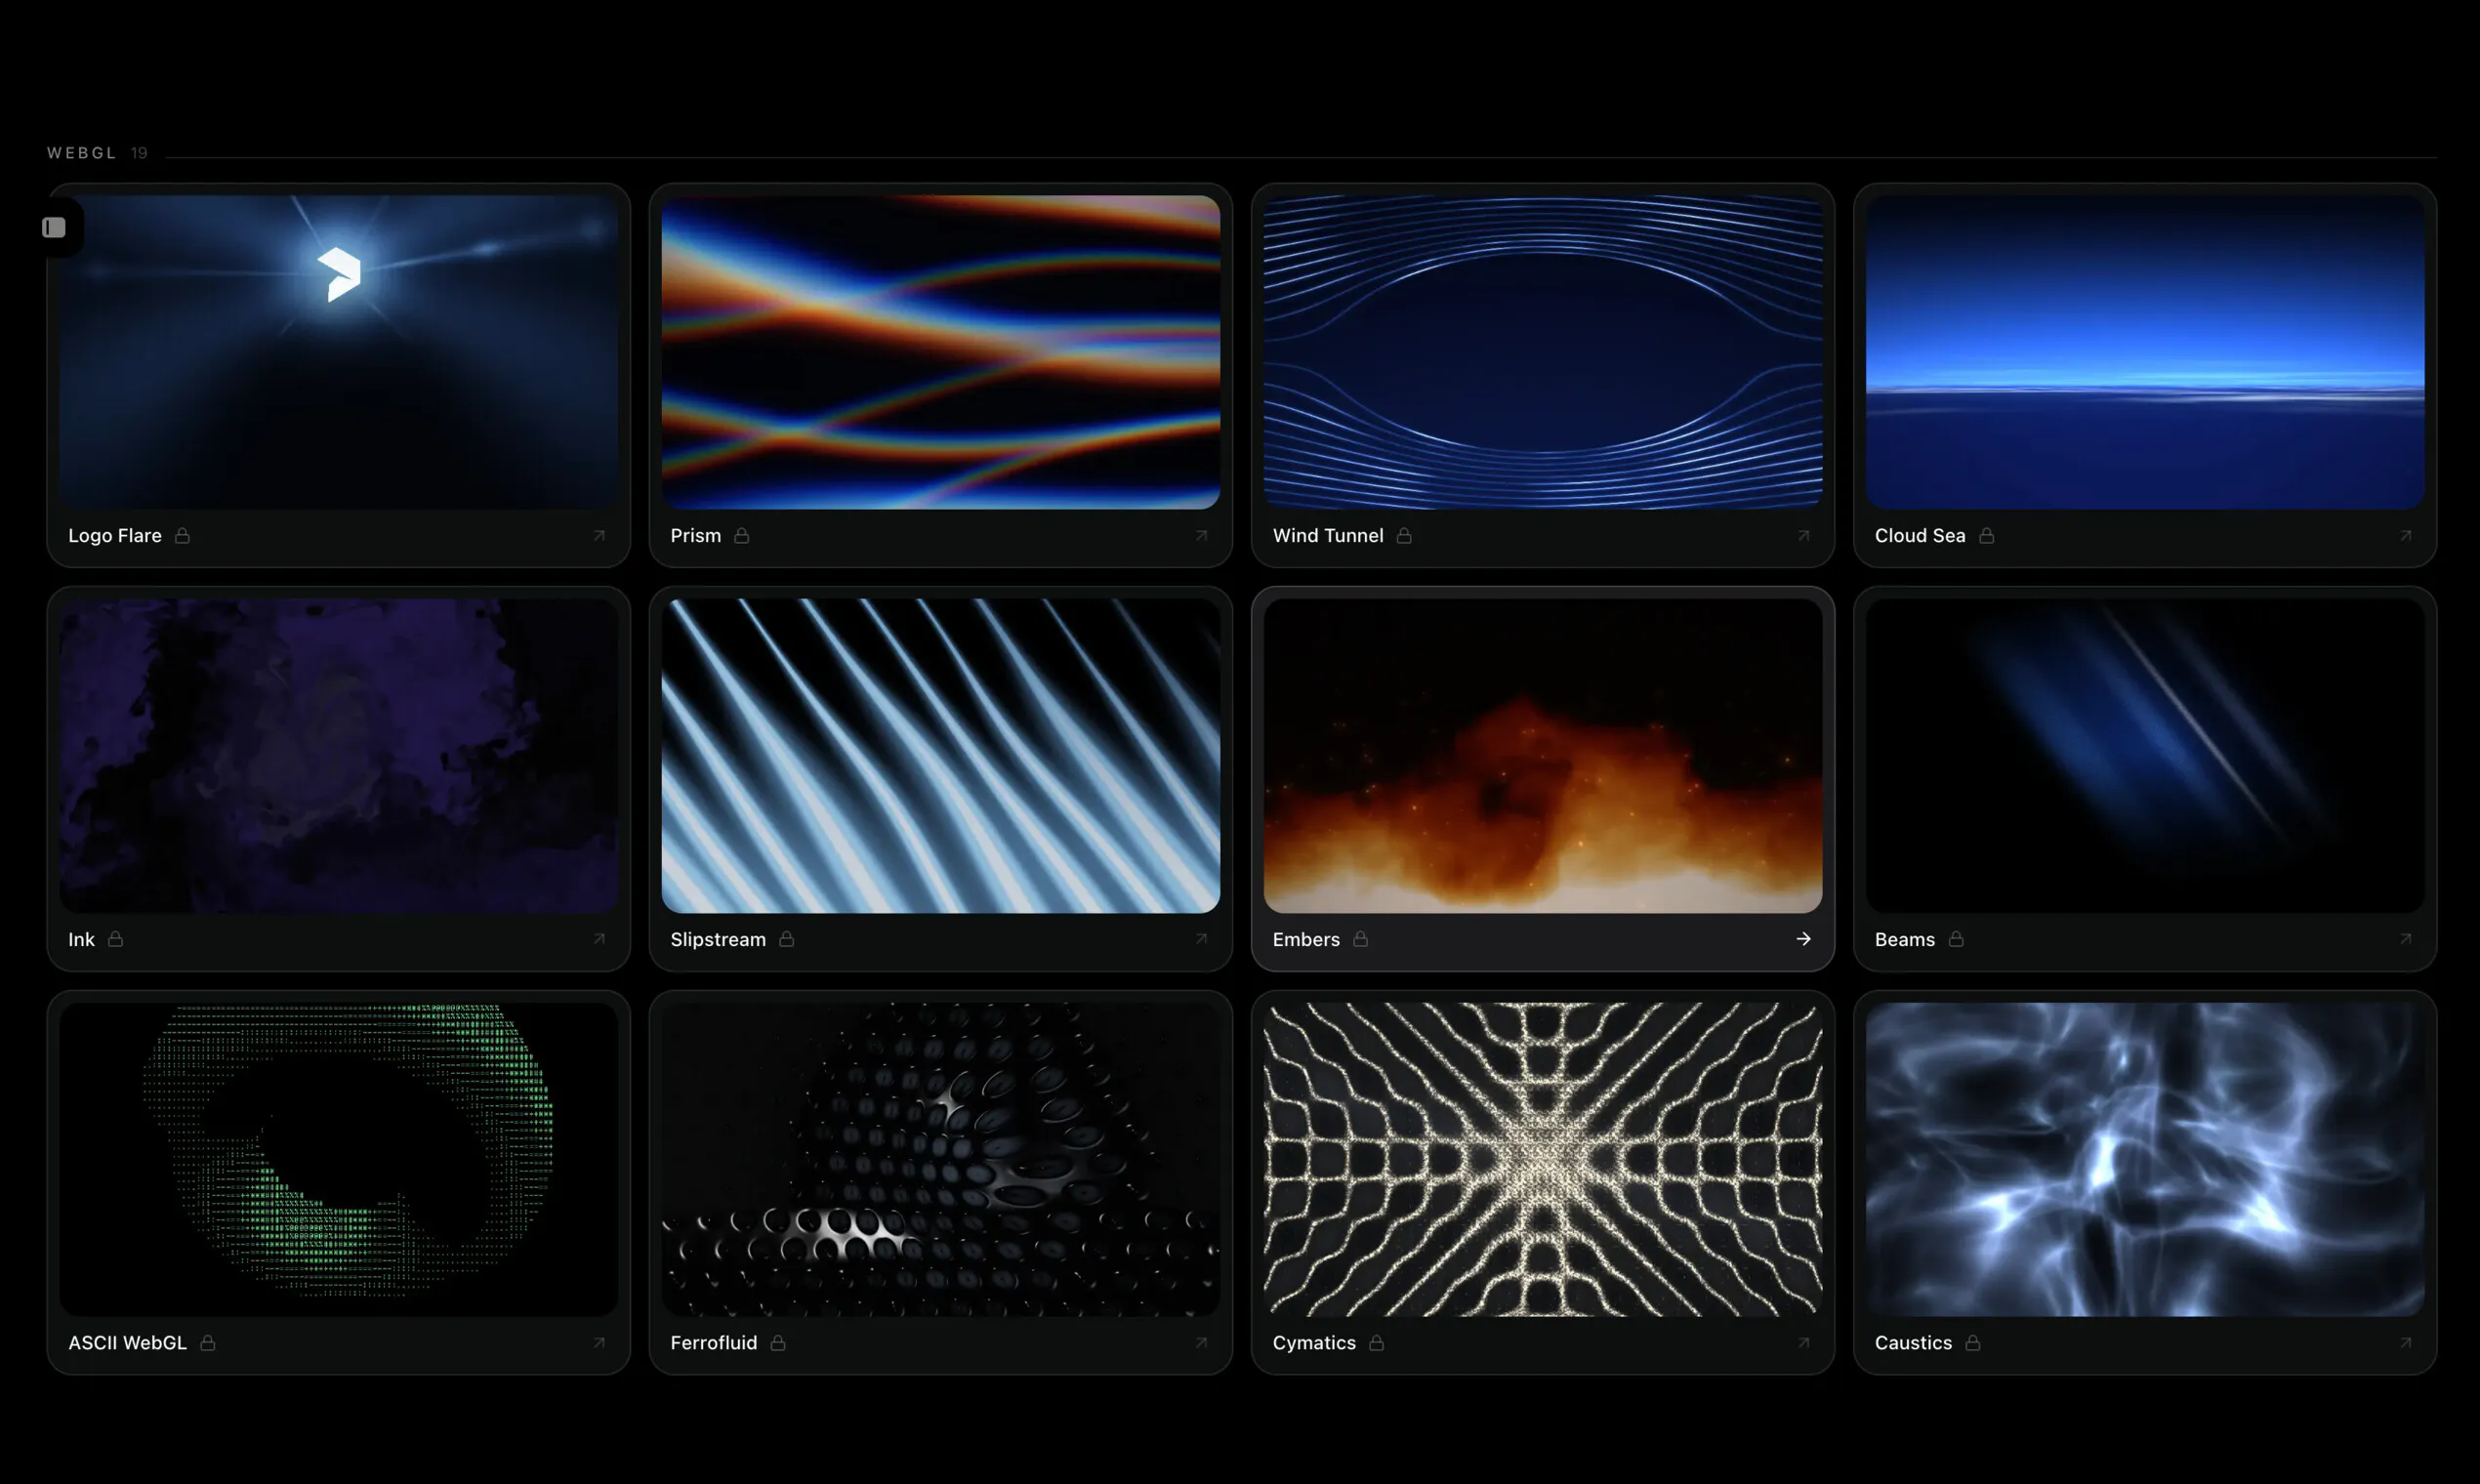Click the right arrow on the Embers card

(x=1803, y=939)
